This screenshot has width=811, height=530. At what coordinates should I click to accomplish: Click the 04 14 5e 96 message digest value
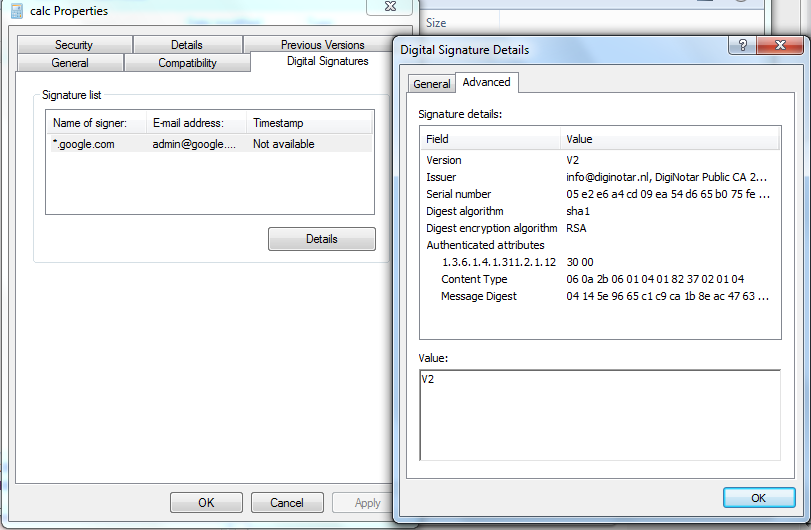(667, 297)
